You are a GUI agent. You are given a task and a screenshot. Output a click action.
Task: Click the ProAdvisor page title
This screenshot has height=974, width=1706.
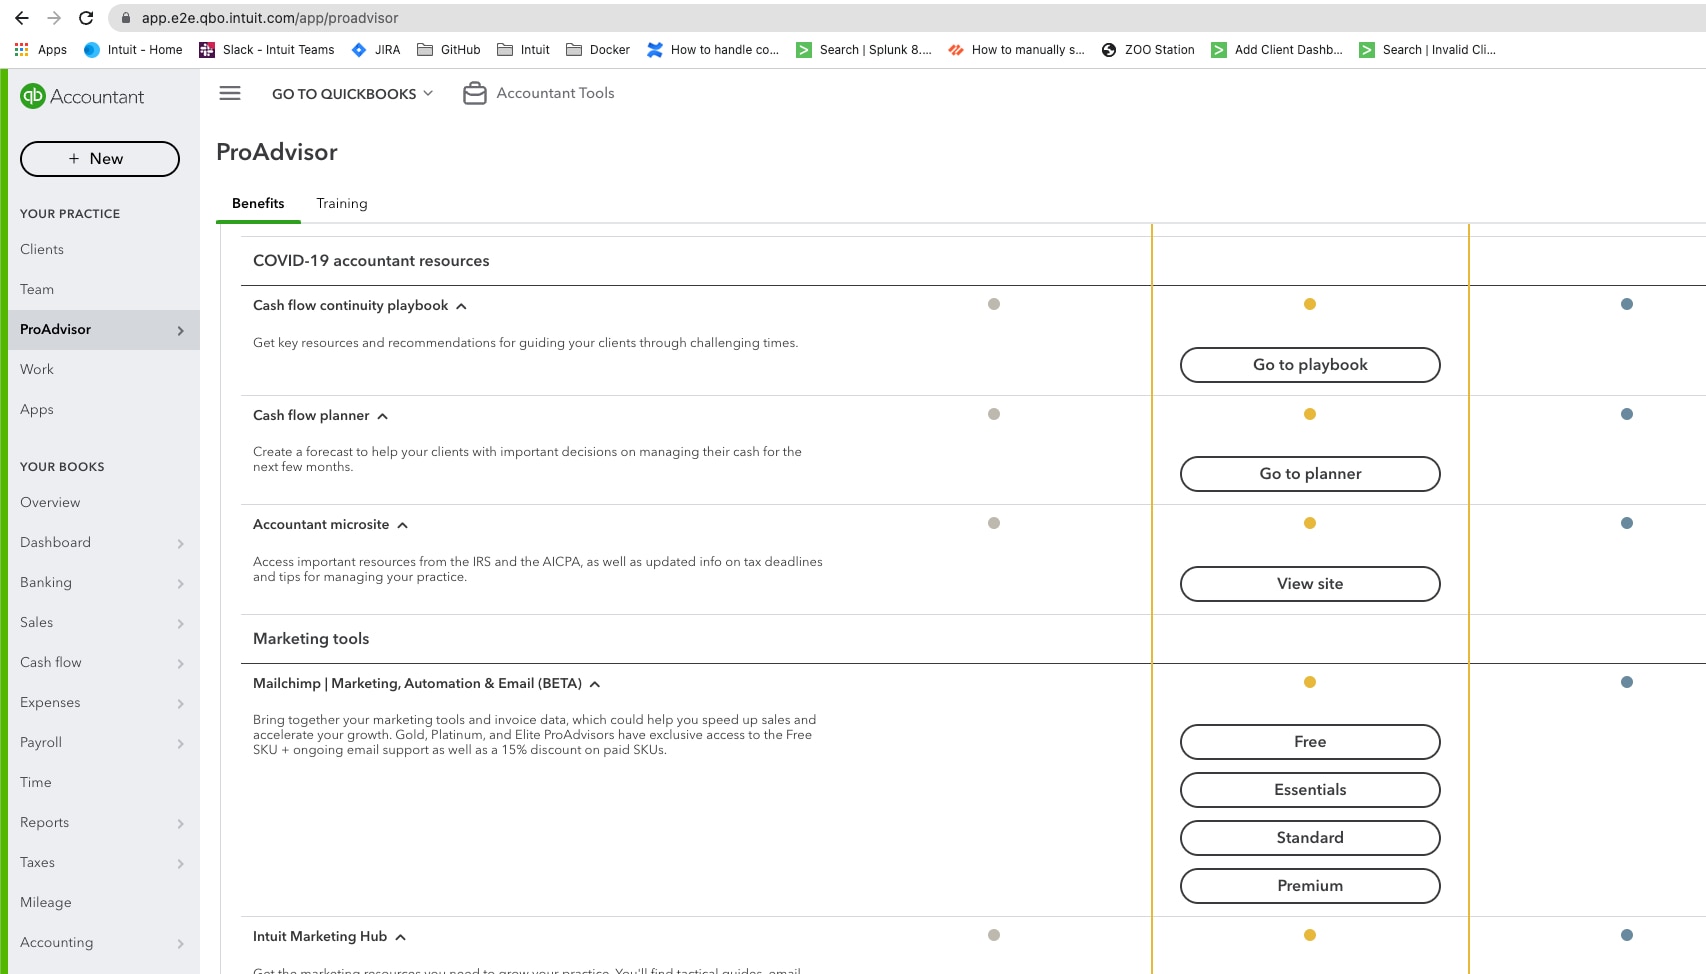click(x=277, y=152)
